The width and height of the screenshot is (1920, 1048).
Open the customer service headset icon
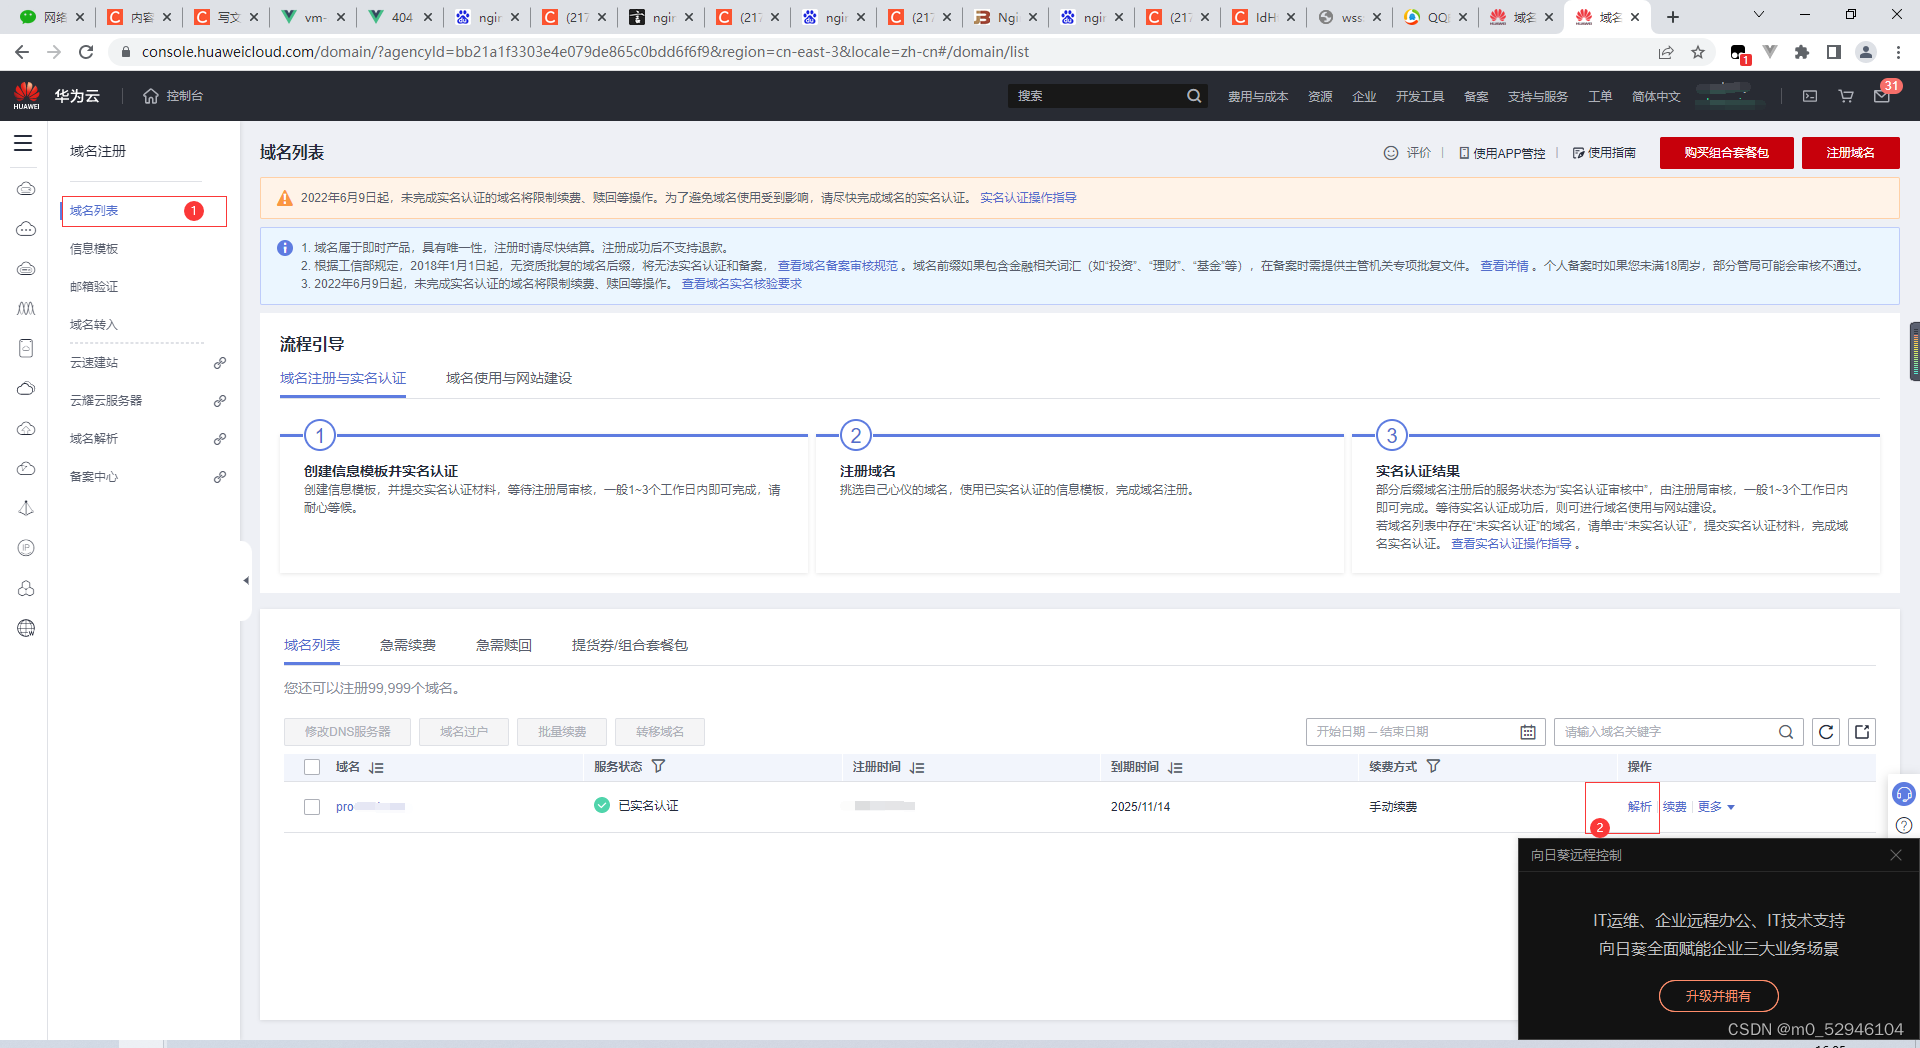click(x=1904, y=794)
